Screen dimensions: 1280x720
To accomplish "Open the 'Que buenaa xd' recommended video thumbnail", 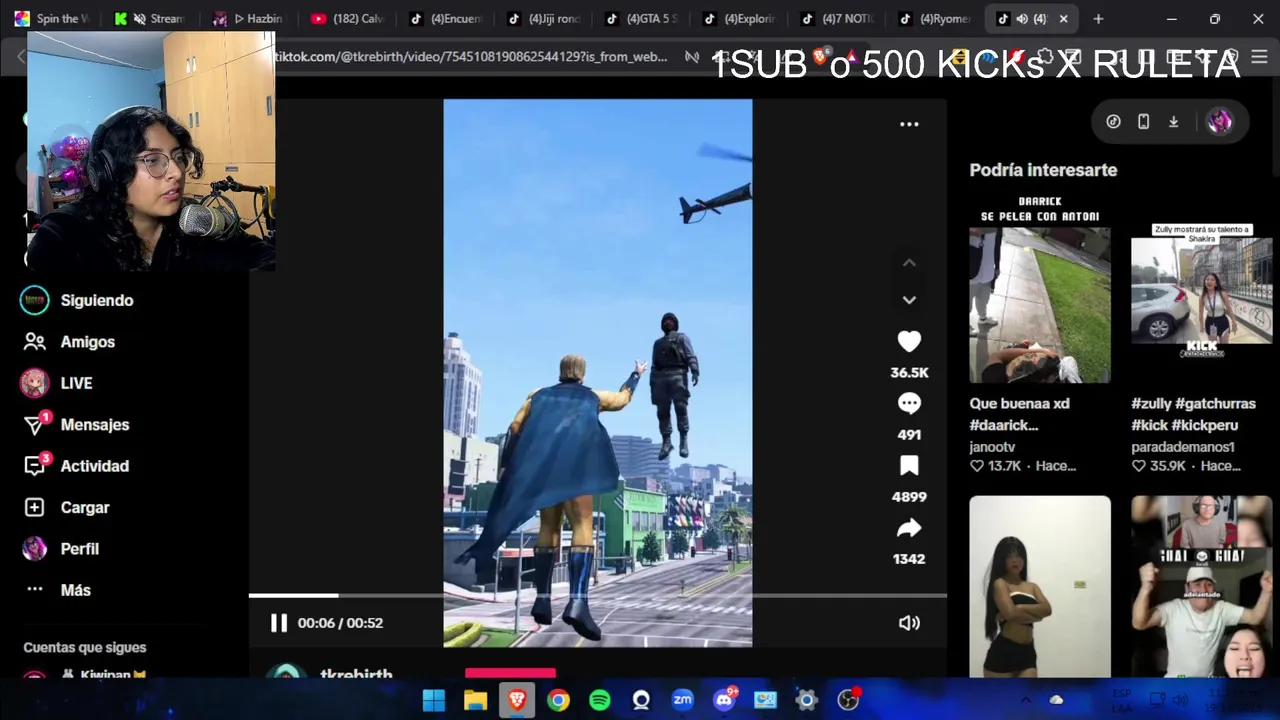I will point(1040,289).
